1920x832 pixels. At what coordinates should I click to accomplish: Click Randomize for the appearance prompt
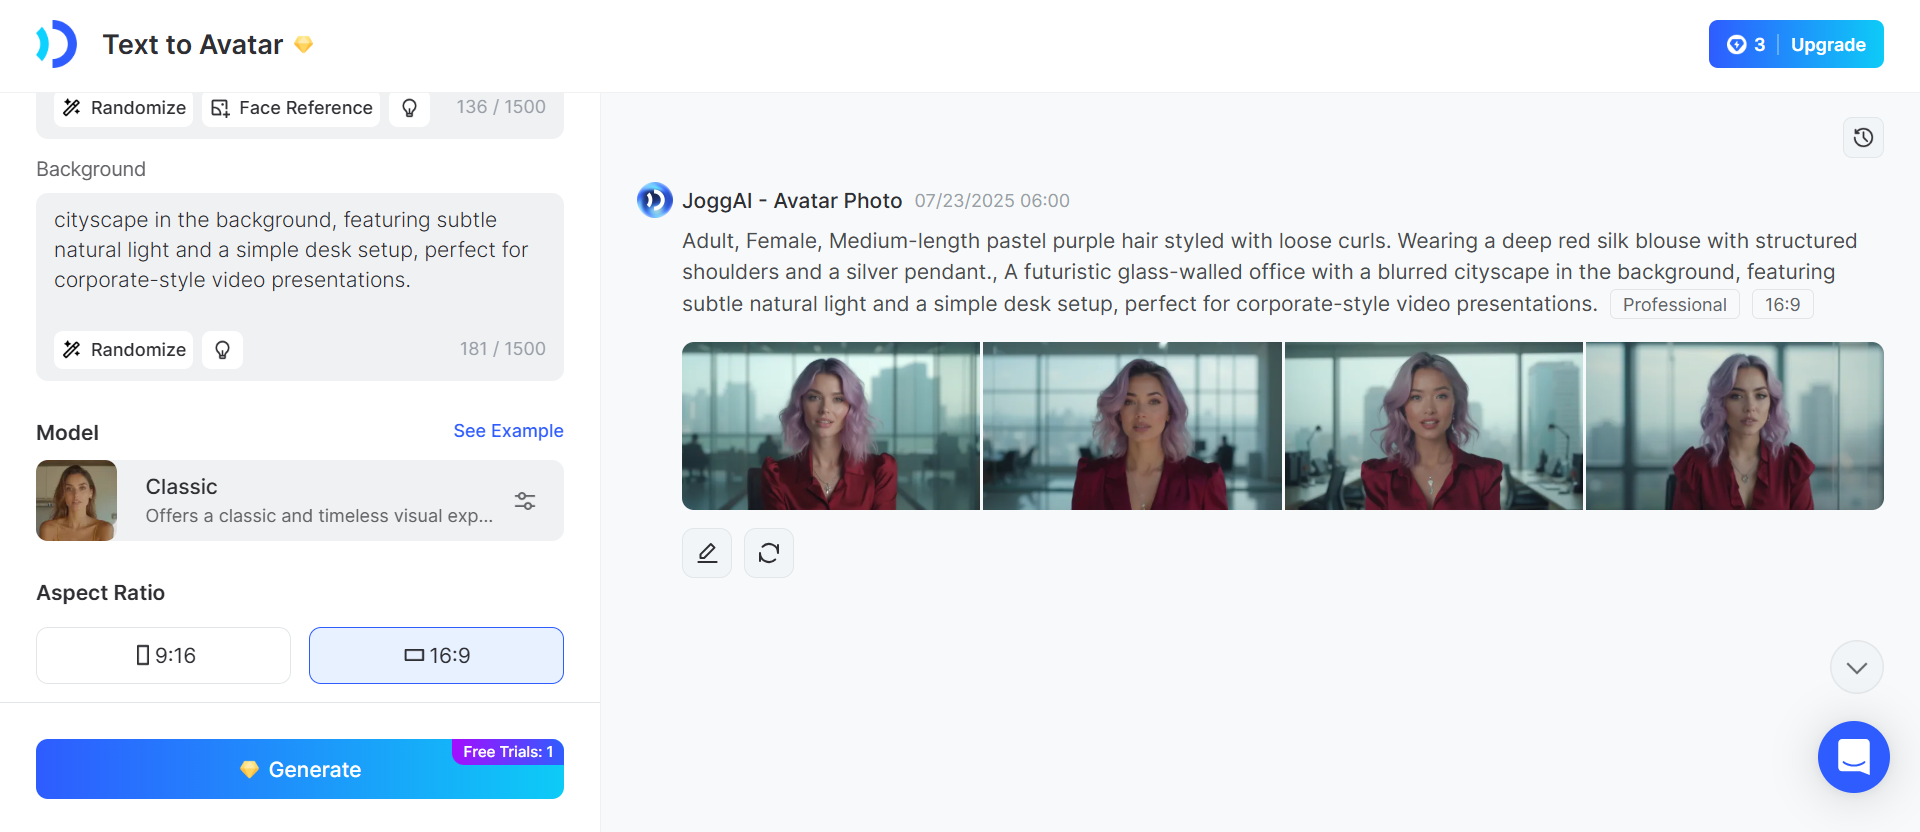(124, 108)
